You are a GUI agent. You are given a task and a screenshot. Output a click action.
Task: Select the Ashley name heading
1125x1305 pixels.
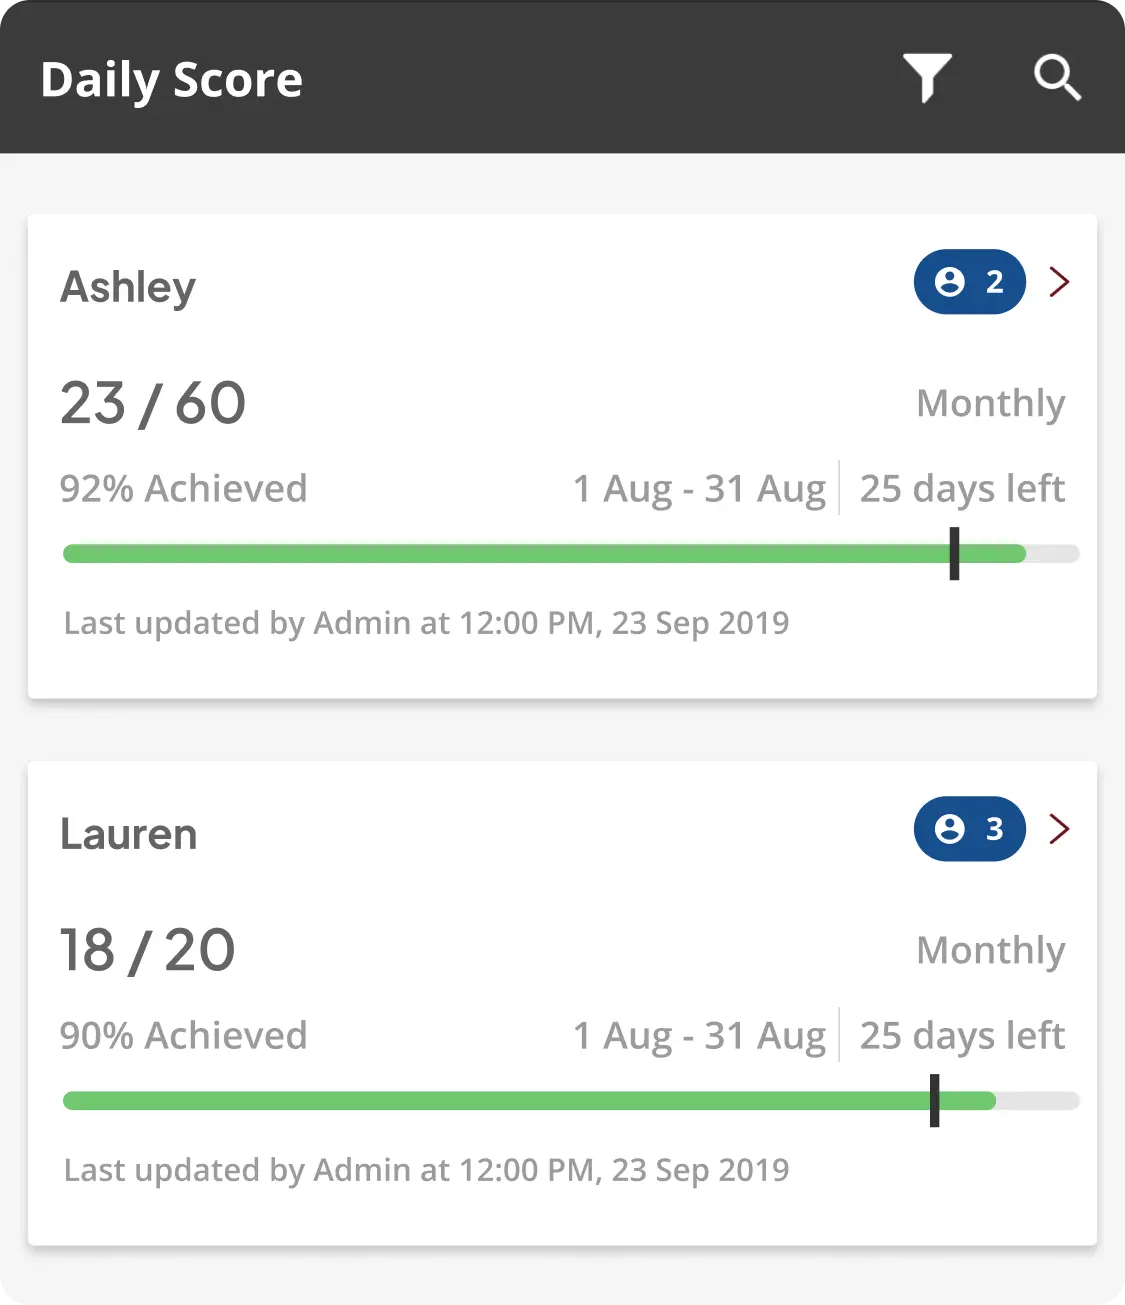pos(128,287)
